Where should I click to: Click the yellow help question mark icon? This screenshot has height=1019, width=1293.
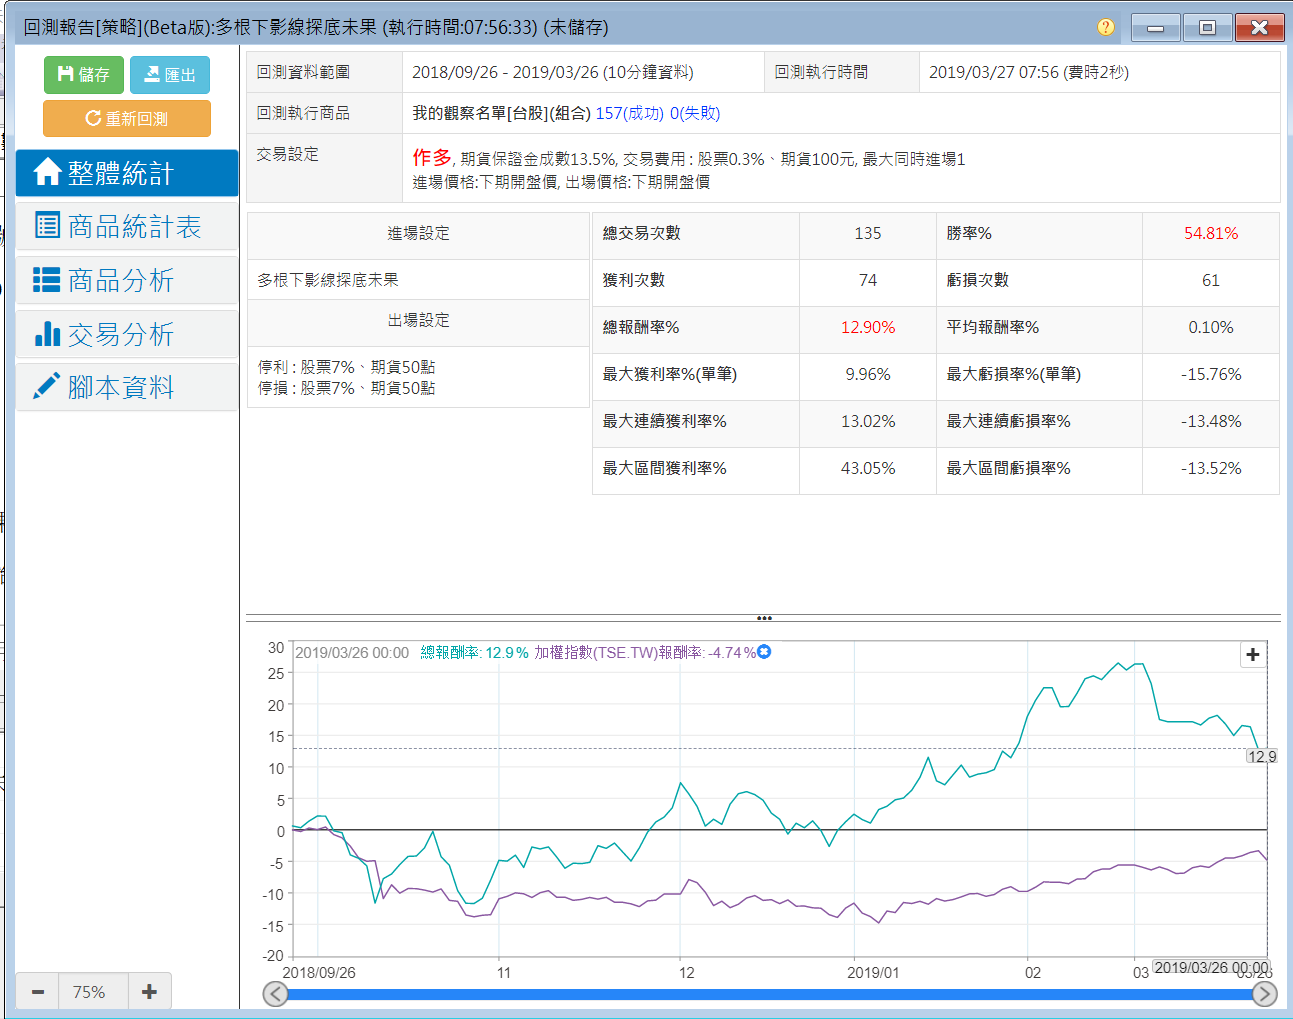[x=1105, y=27]
